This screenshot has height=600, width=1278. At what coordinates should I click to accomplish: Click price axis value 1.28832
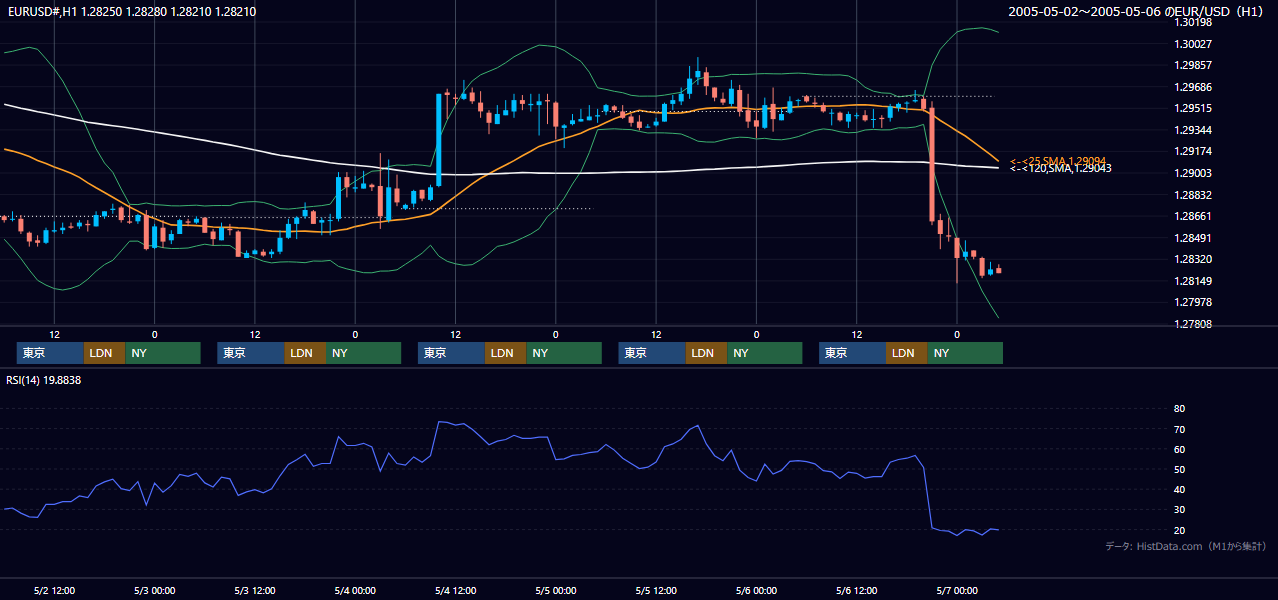(1193, 195)
